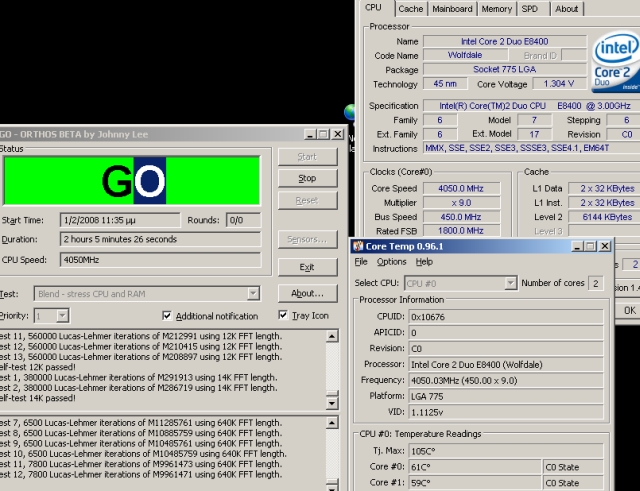Click the grayed Start button in ORTHOS
640x491 pixels.
pyautogui.click(x=307, y=157)
